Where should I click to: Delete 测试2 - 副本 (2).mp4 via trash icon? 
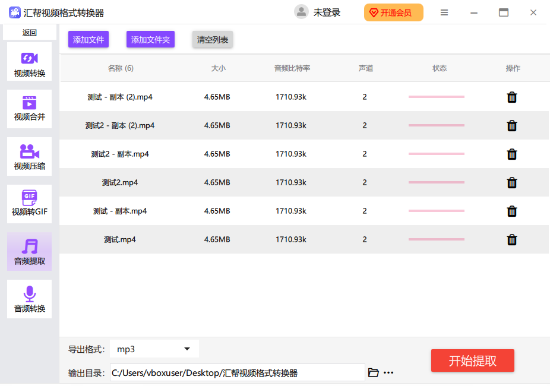click(x=512, y=126)
